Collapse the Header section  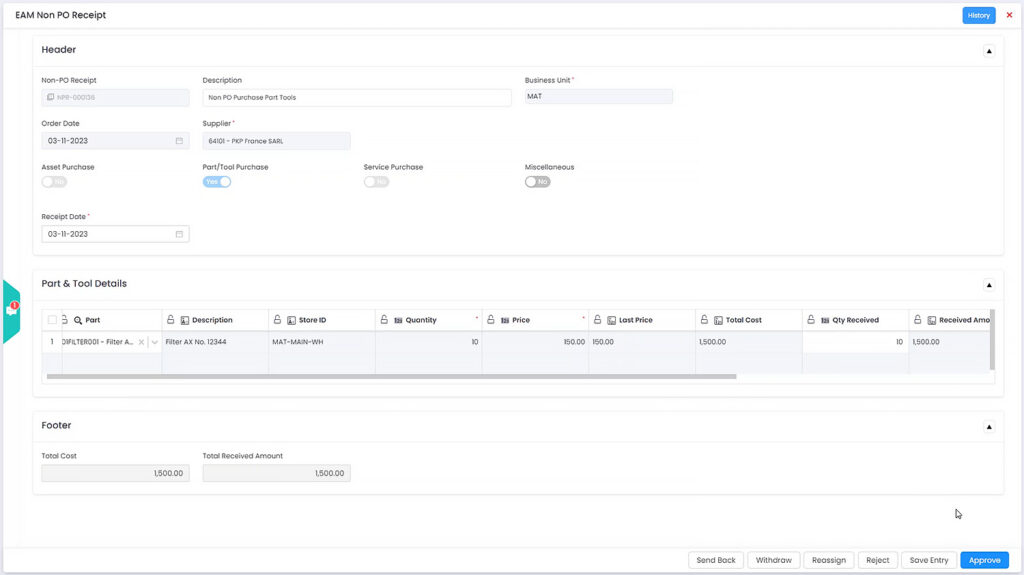point(989,50)
